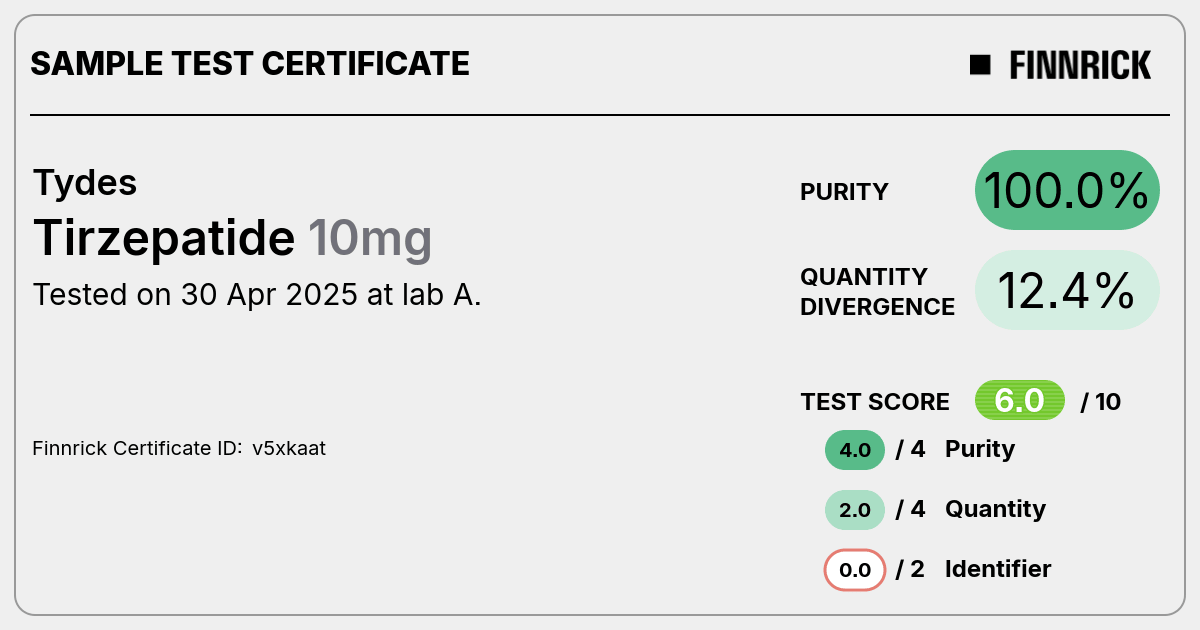Click the FINNRICK brand wordmark

tap(1080, 65)
